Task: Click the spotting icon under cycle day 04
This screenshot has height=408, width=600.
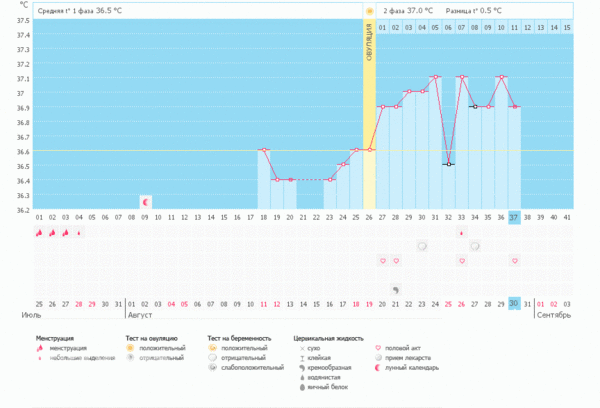Action: coord(79,232)
